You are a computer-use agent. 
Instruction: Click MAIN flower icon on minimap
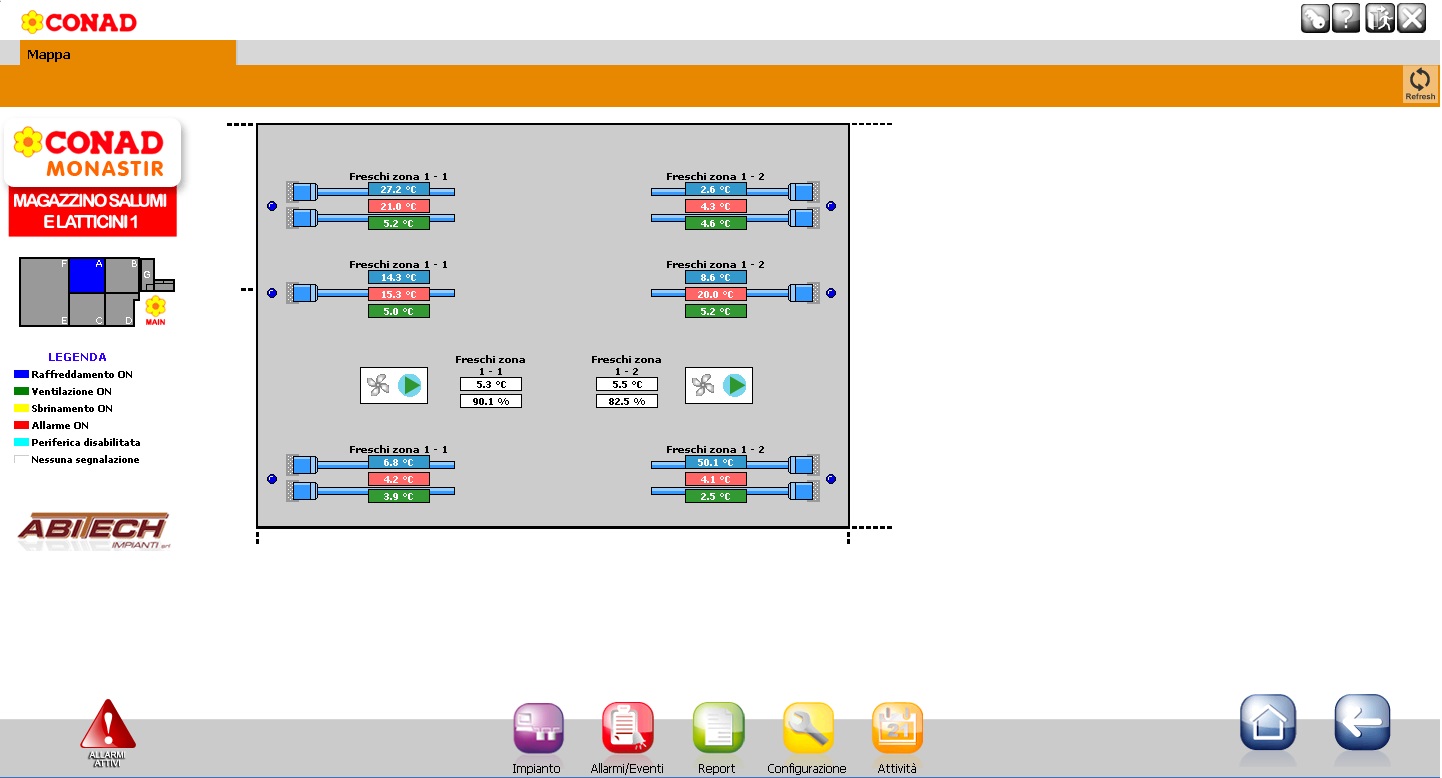pyautogui.click(x=155, y=307)
